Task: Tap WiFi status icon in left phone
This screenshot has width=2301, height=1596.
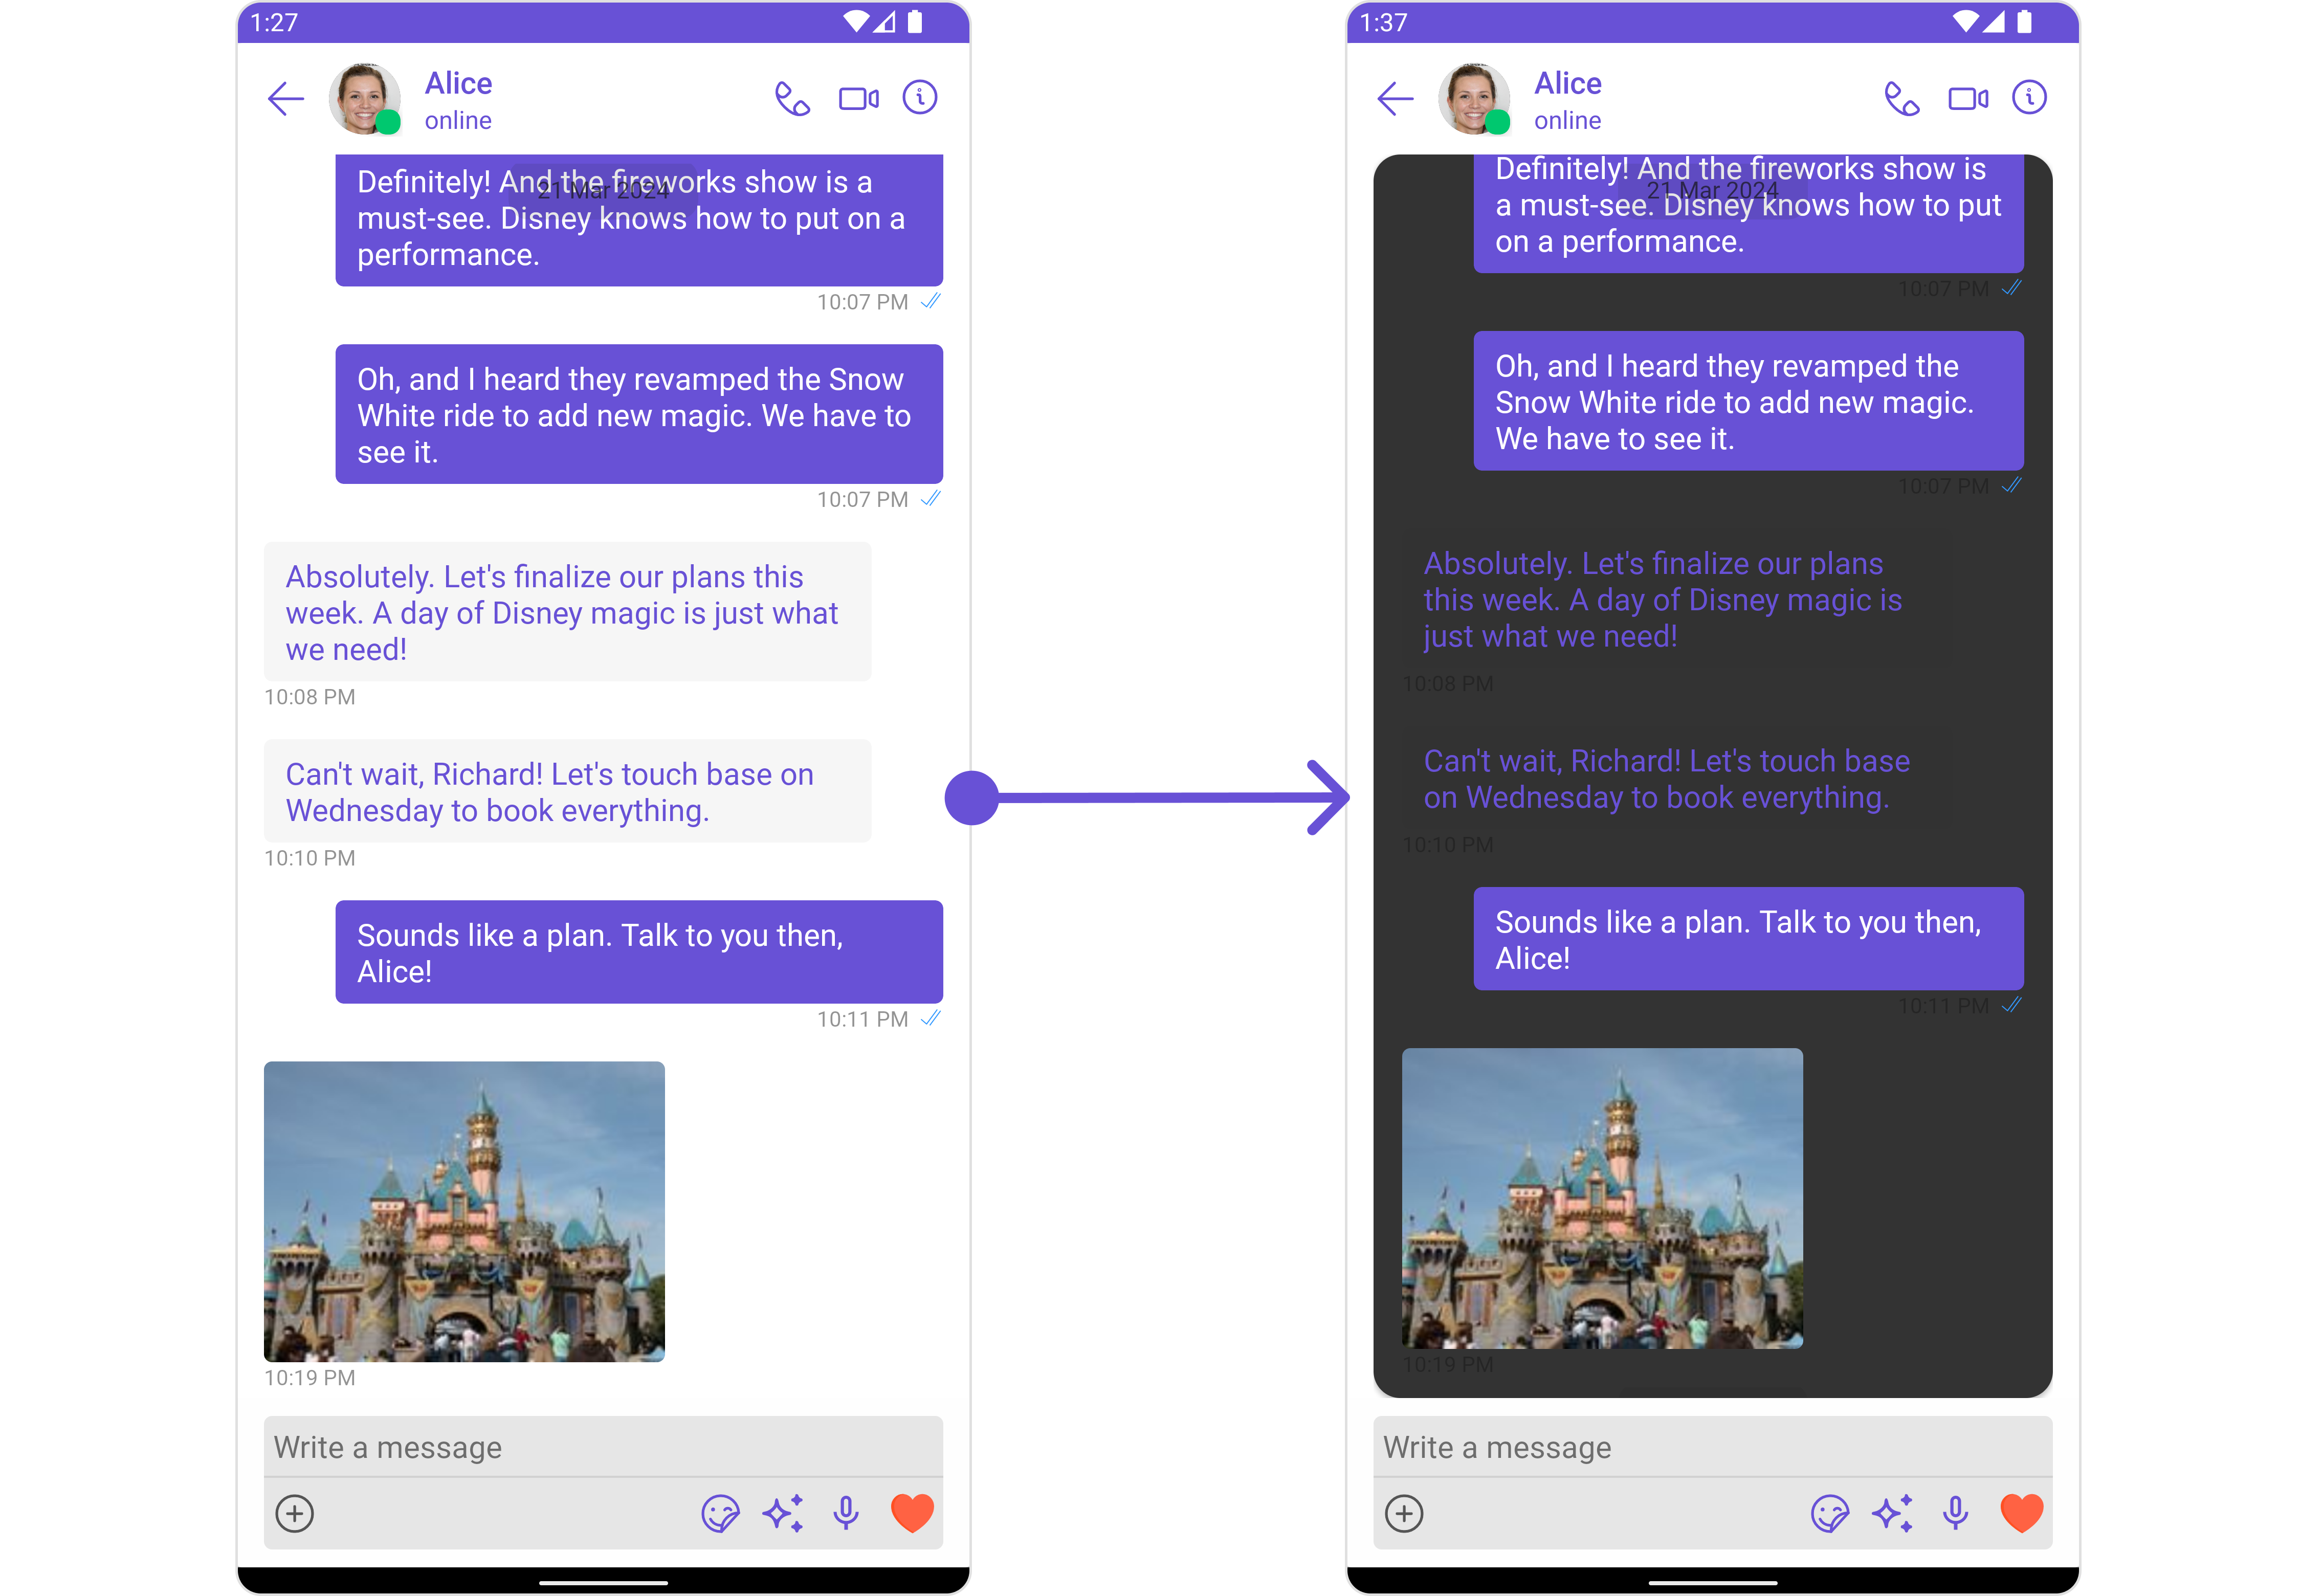Action: click(x=855, y=21)
